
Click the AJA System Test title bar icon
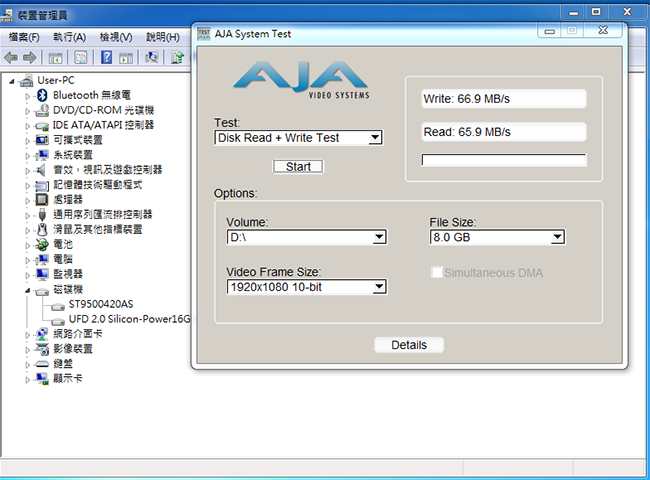click(204, 34)
